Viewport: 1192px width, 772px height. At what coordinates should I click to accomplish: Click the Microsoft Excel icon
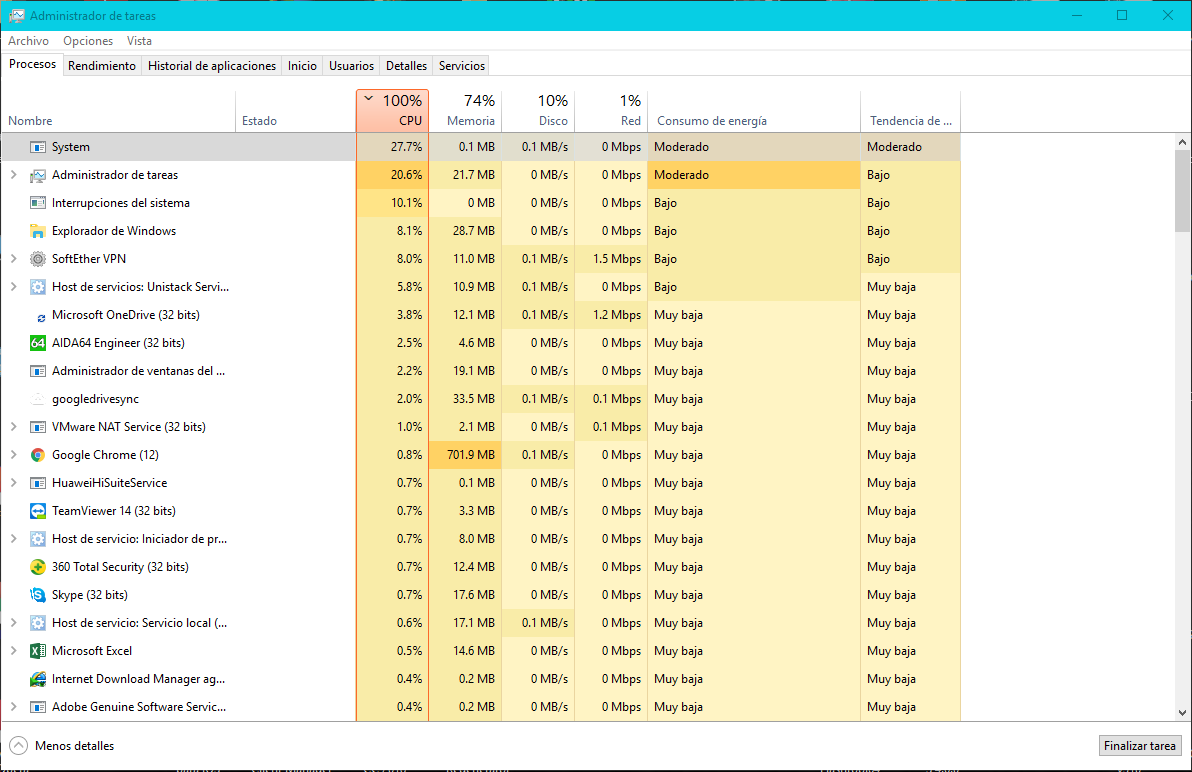(37, 651)
